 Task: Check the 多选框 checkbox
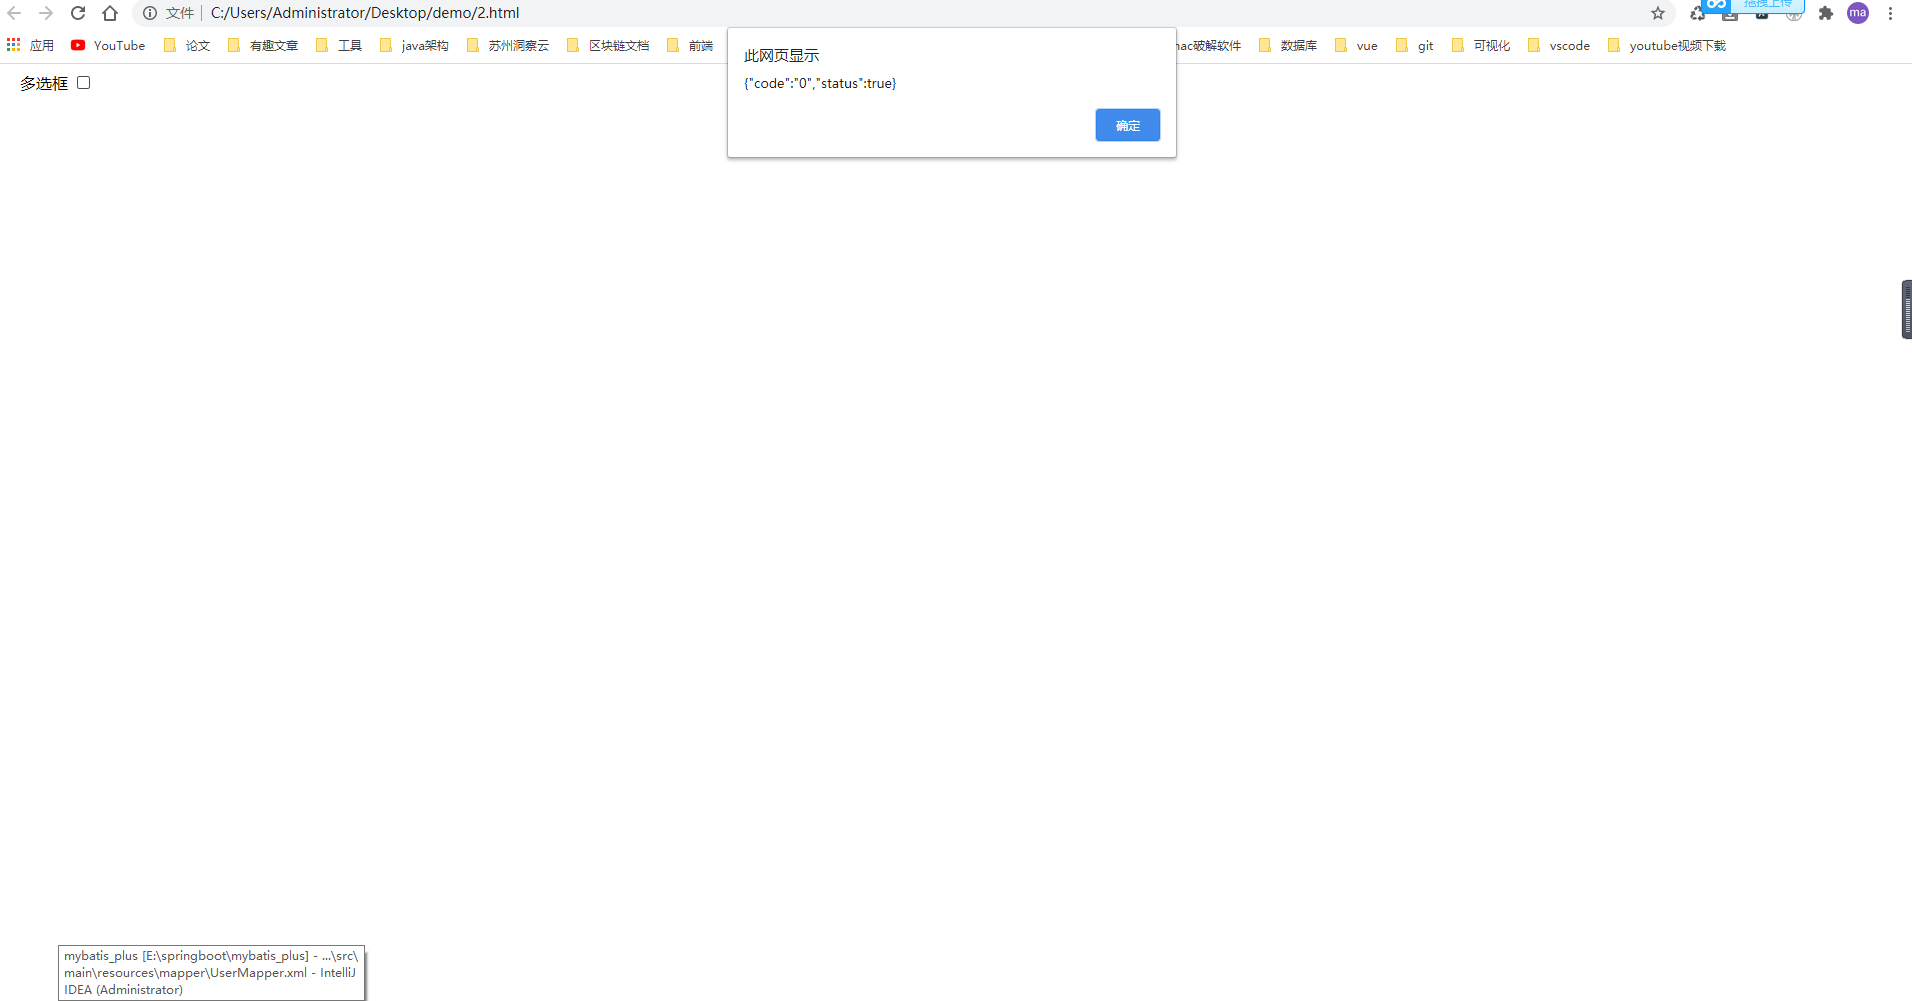83,82
